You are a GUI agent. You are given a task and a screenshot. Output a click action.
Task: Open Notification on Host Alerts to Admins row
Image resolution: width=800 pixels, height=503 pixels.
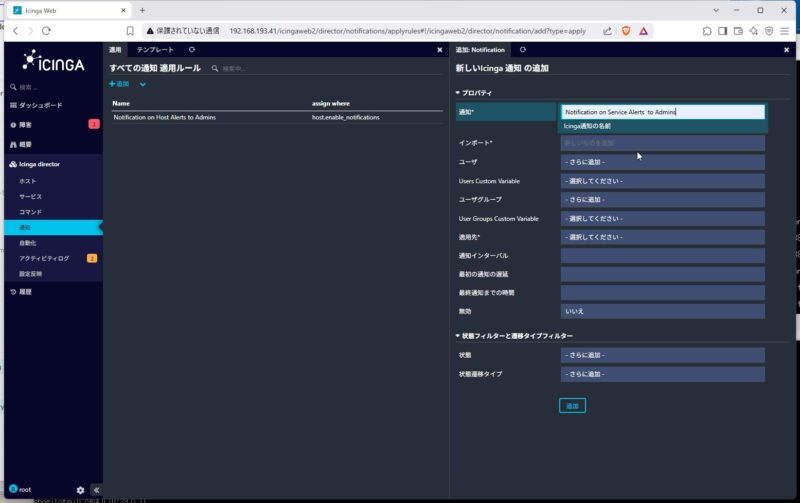click(x=165, y=117)
